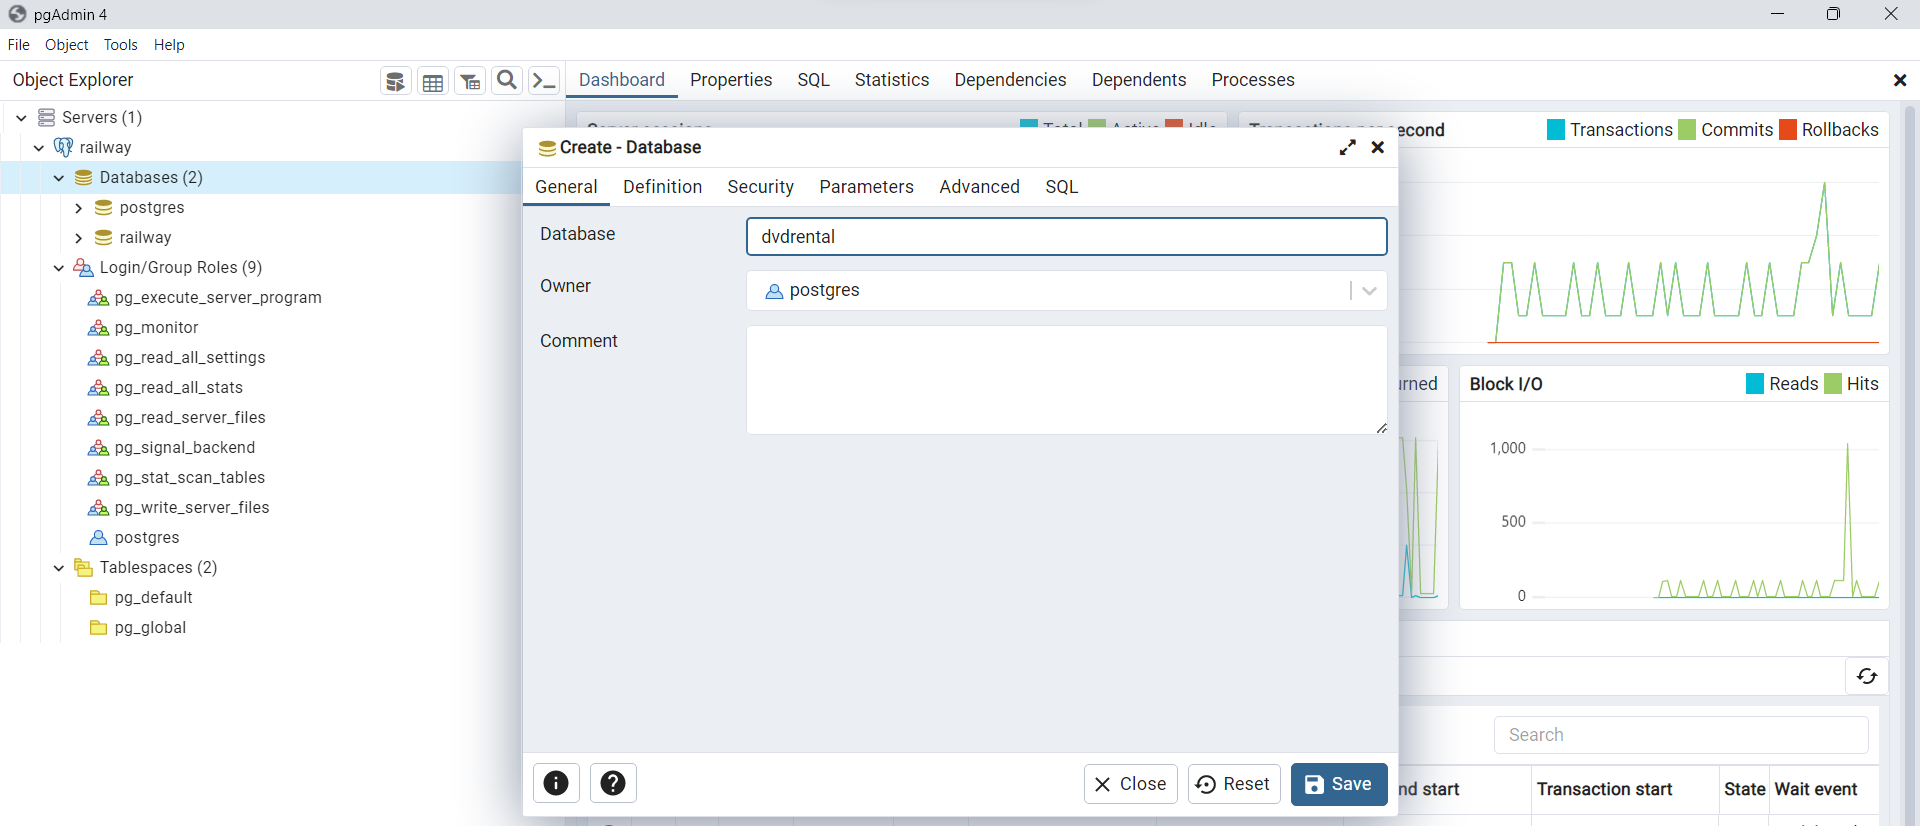Switch to the Statistics panel tab
1920x826 pixels.
[x=891, y=80]
